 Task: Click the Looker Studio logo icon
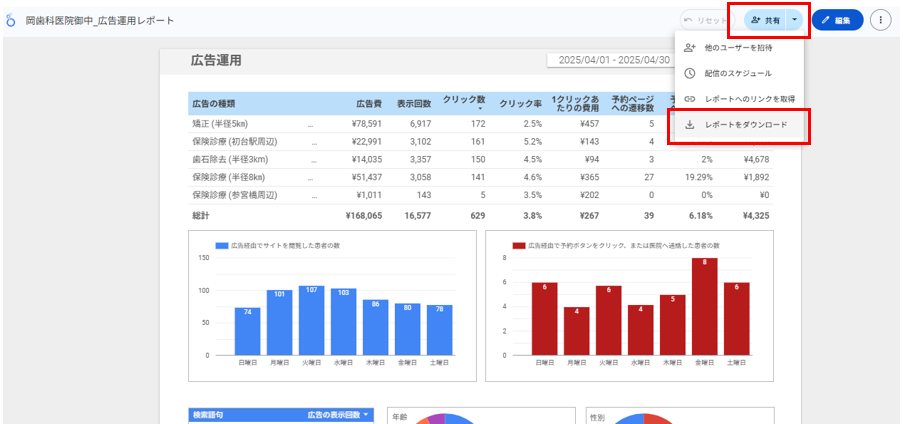click(x=11, y=20)
